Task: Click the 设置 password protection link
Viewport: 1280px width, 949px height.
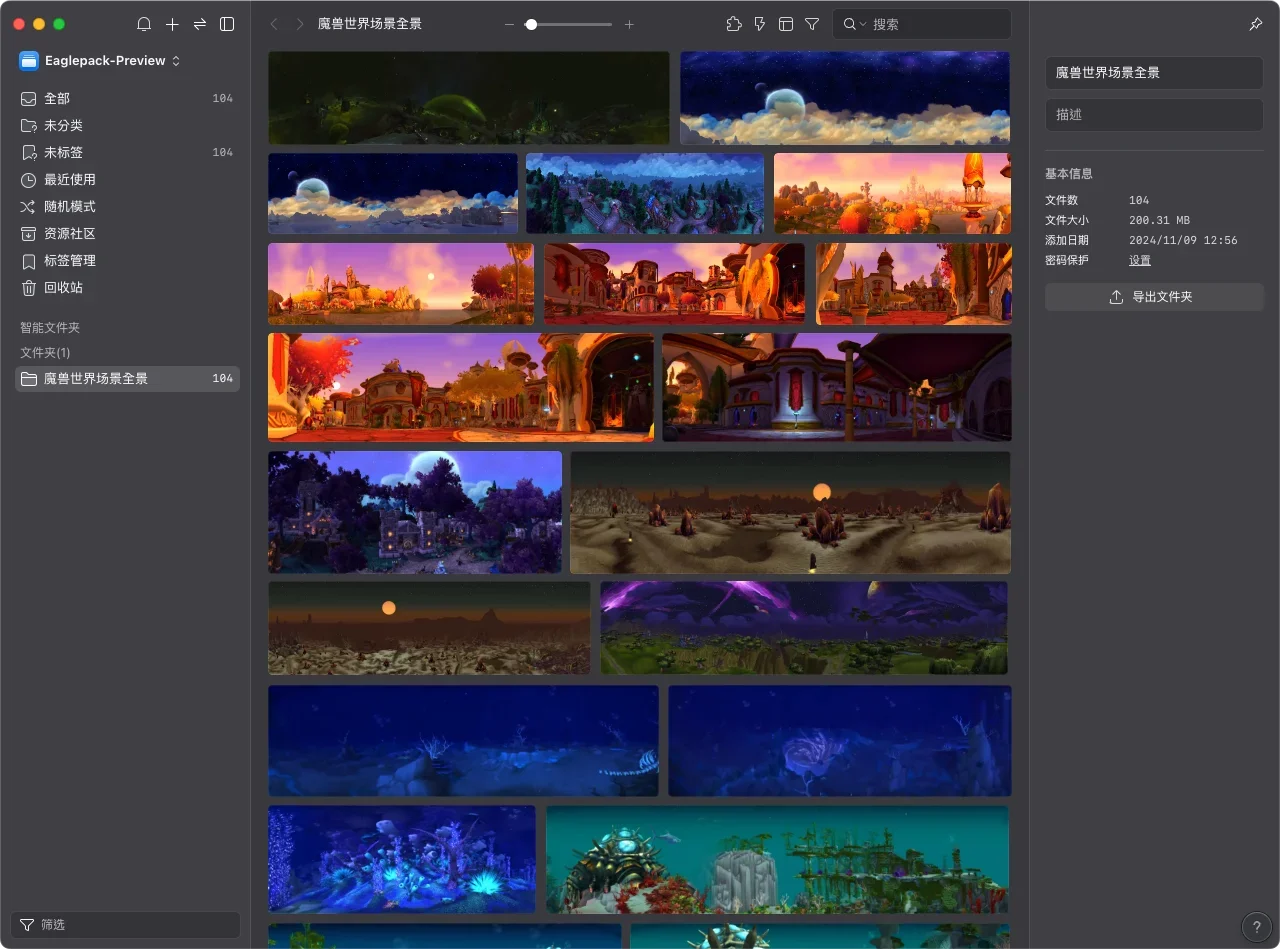Action: pyautogui.click(x=1140, y=260)
